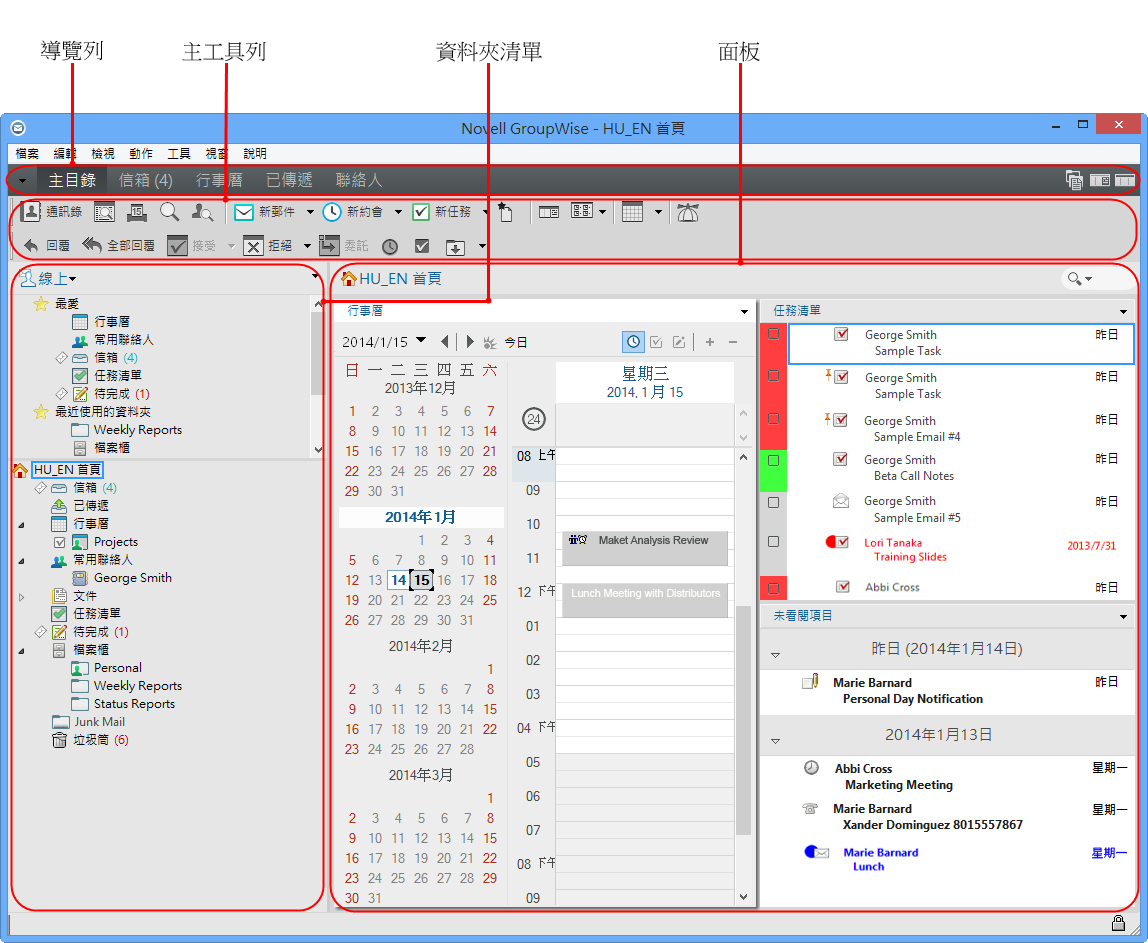The image size is (1148, 943).
Task: Open the date 2014/1/15 dropdown
Action: tap(421, 340)
